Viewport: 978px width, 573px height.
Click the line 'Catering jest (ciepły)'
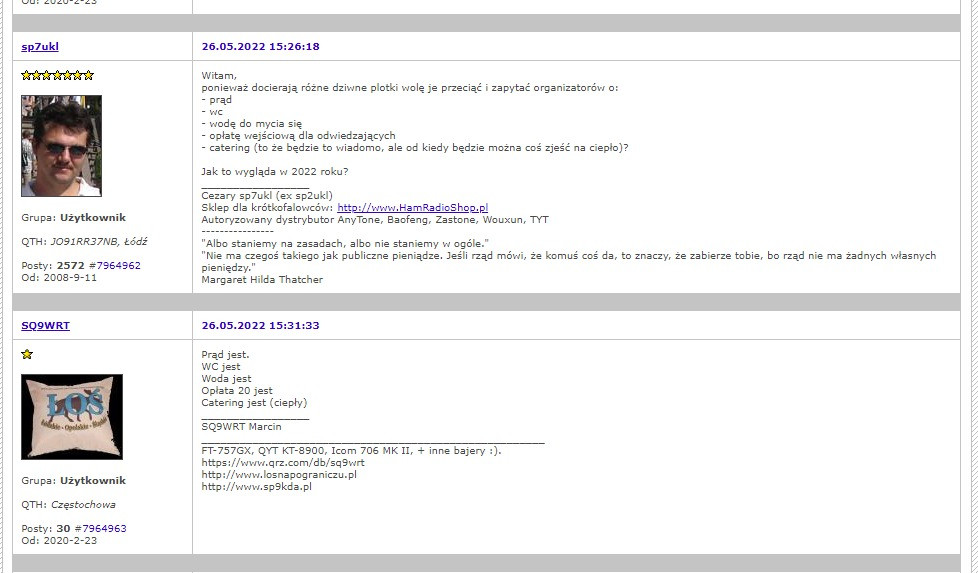pos(254,403)
